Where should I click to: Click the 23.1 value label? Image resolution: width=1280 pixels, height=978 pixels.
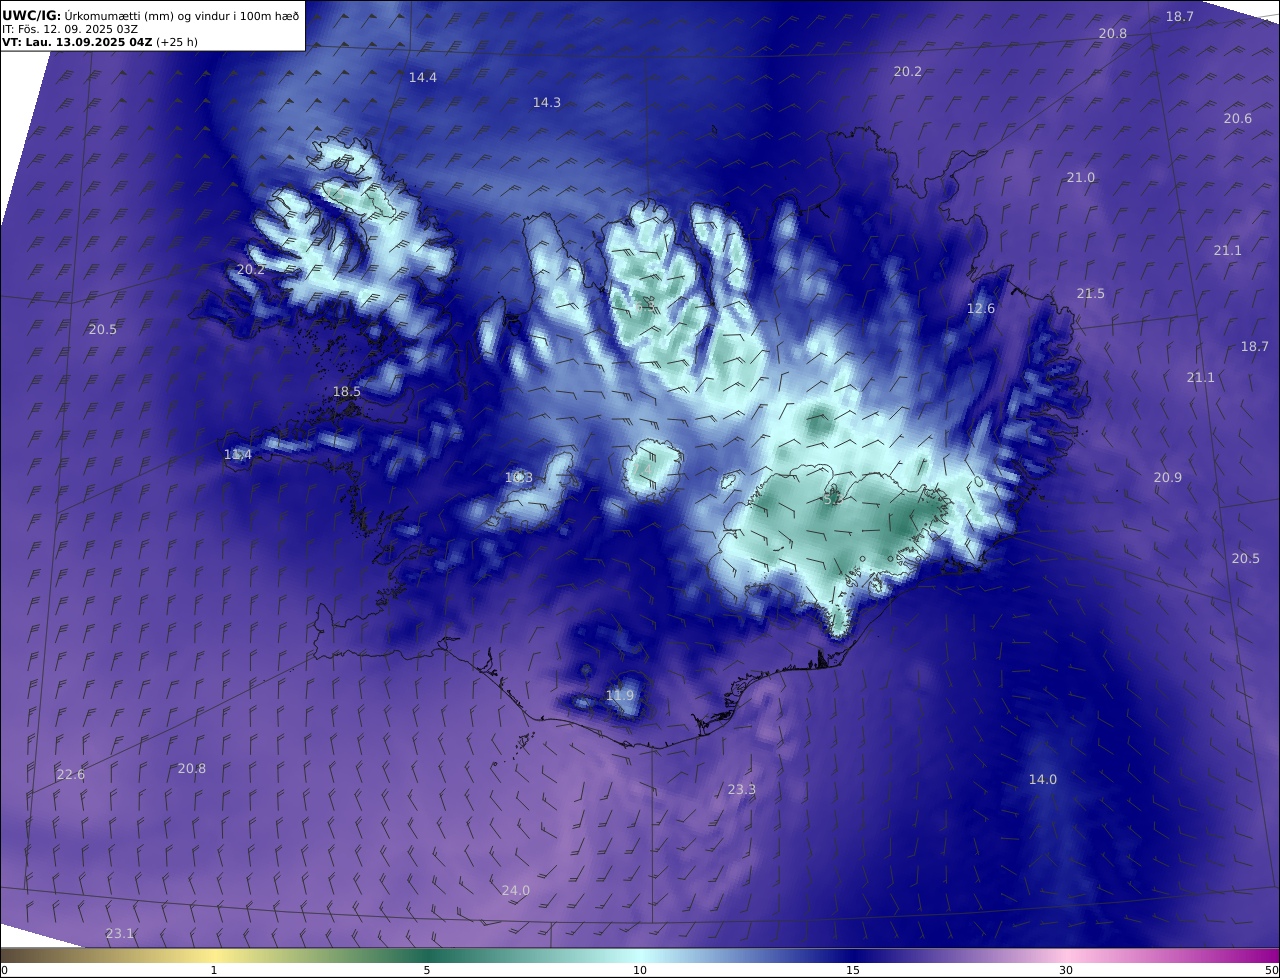[x=120, y=933]
